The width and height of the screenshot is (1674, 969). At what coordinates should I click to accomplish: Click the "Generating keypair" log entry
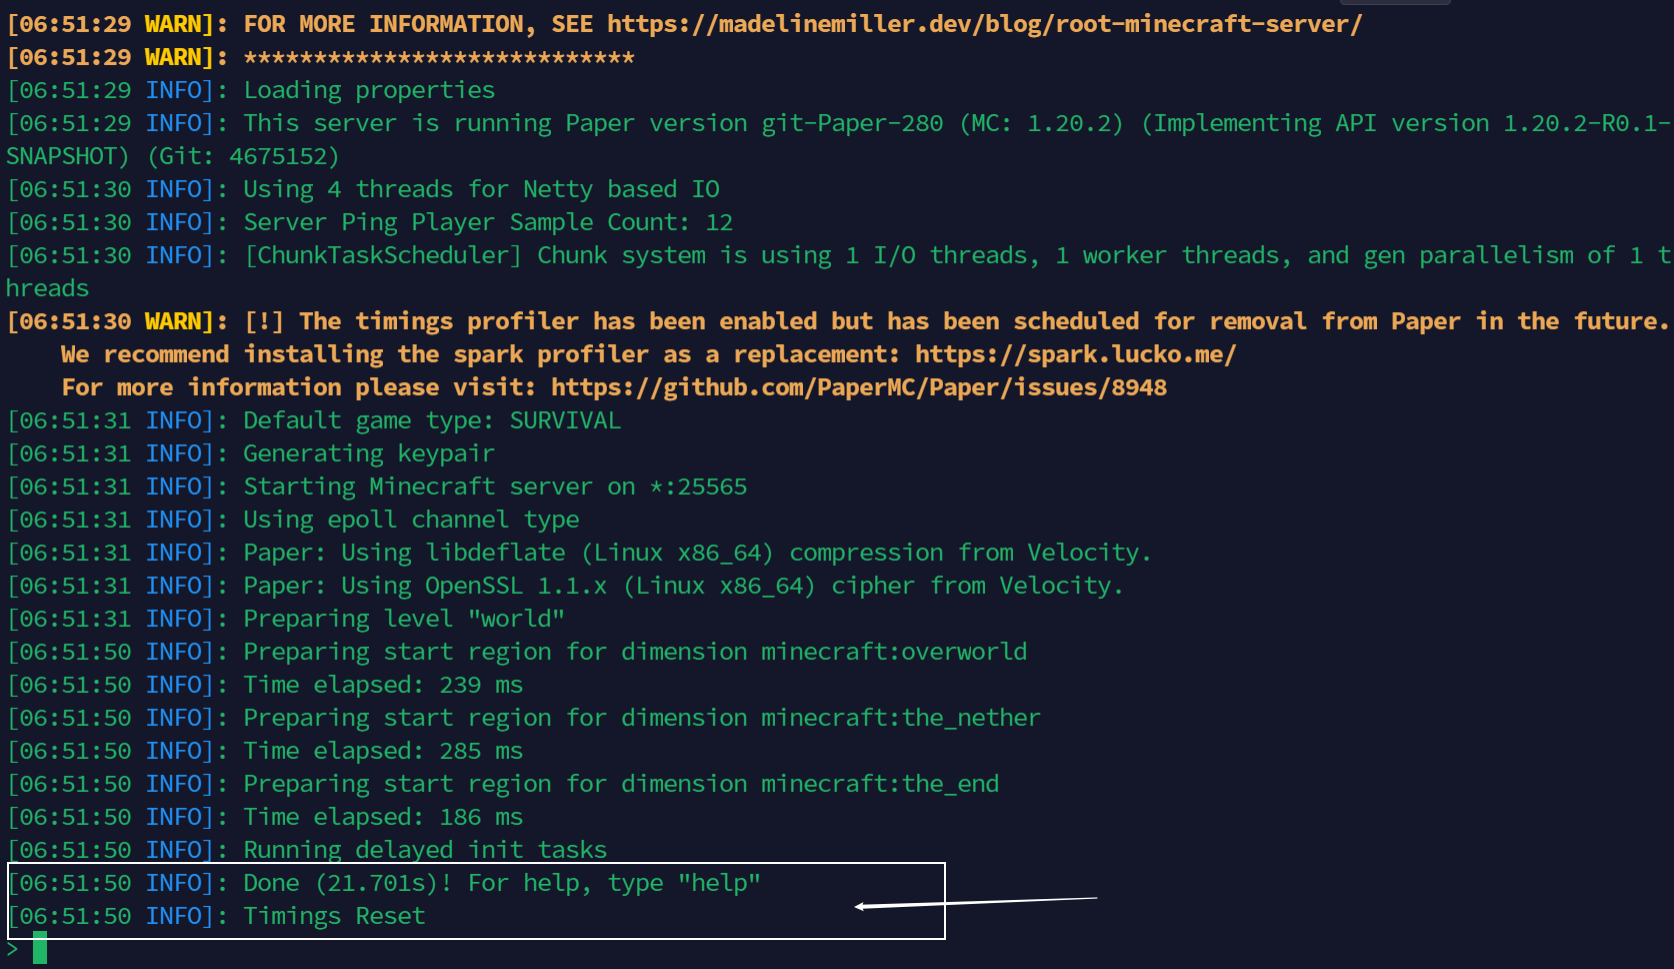(369, 454)
